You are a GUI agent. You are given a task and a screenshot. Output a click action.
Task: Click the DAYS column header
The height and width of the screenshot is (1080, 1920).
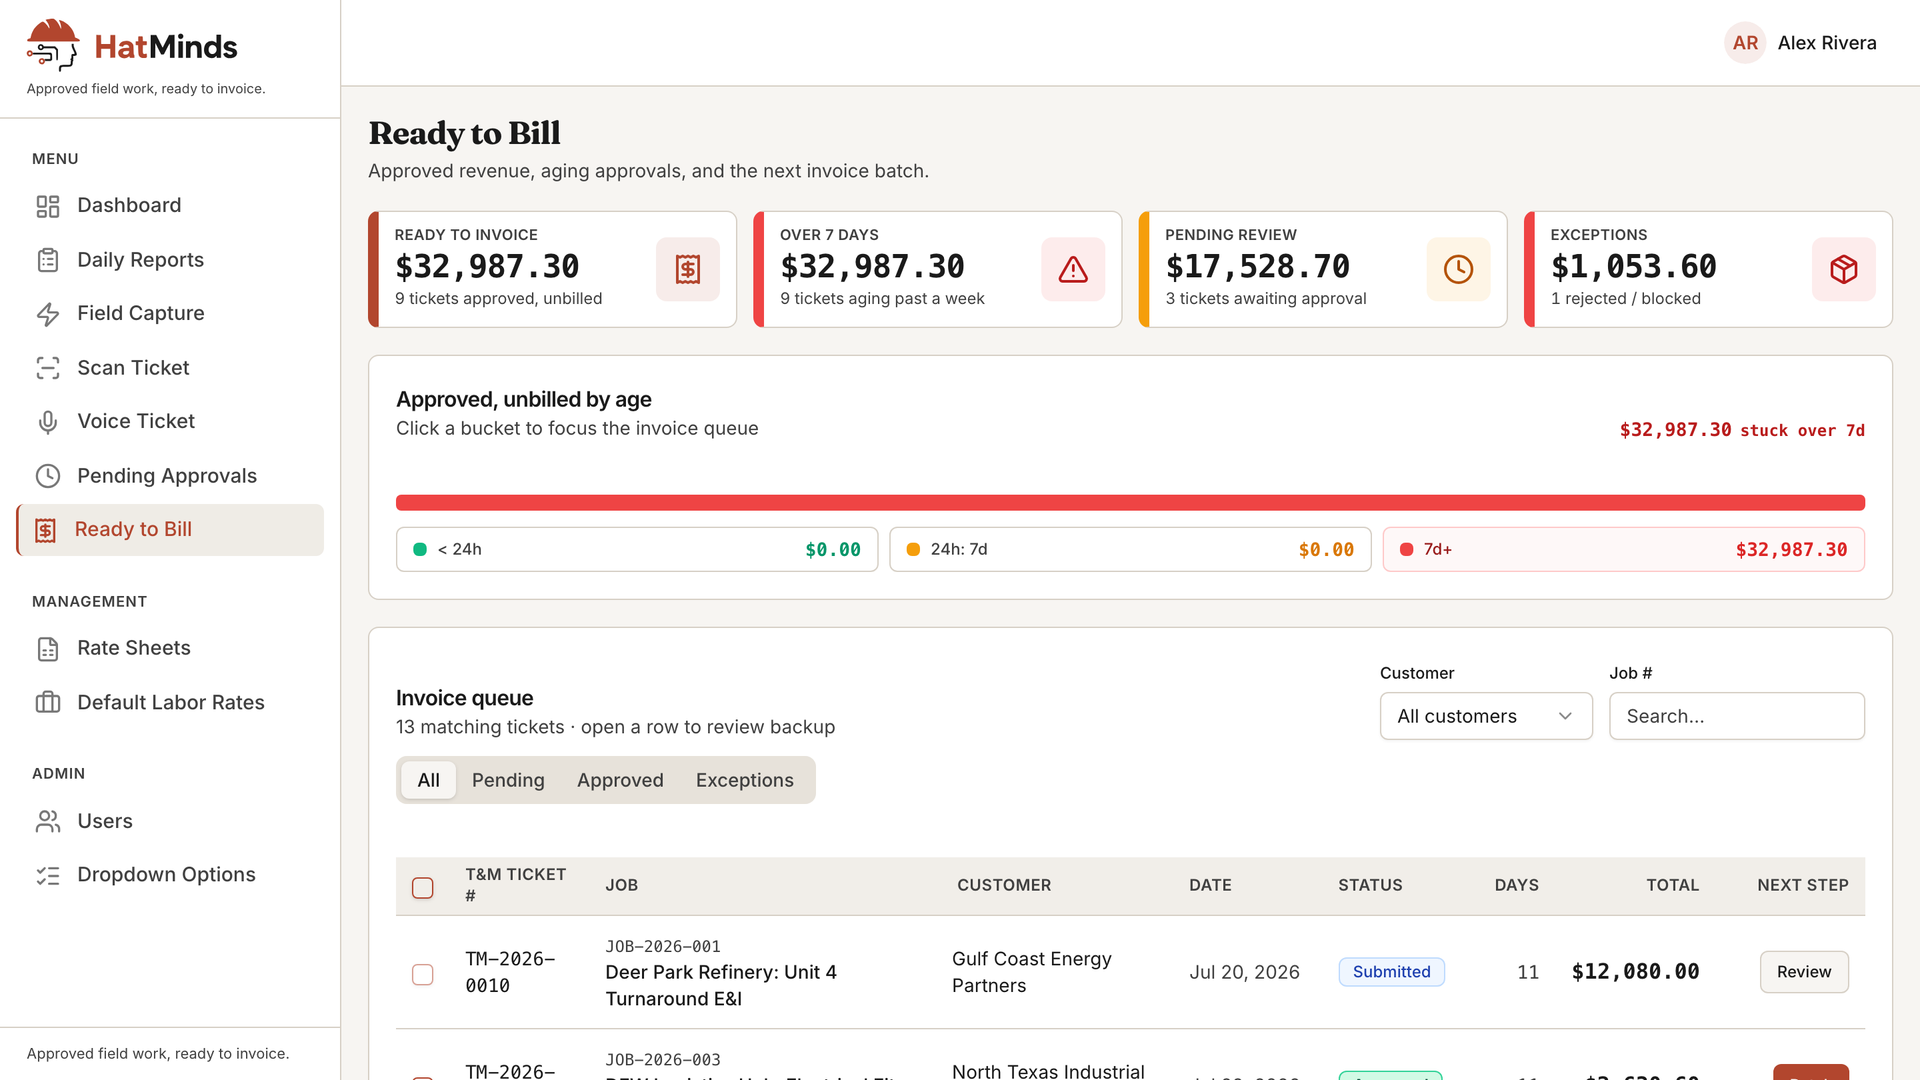pos(1516,885)
